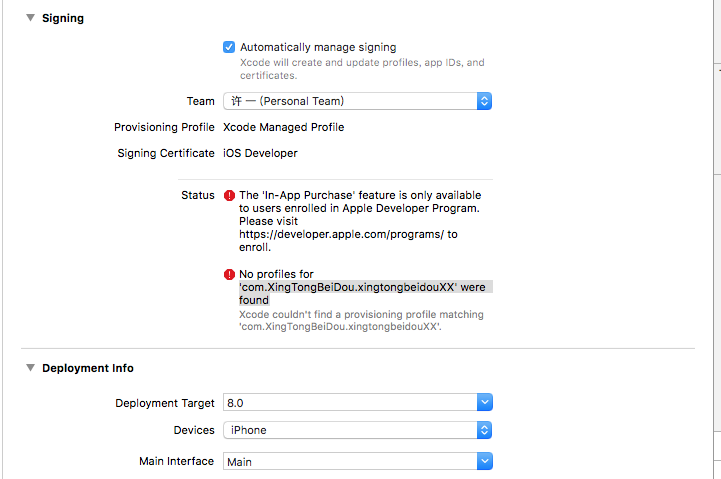Click the Main Interface text field
Image resolution: width=721 pixels, height=479 pixels.
click(x=350, y=461)
